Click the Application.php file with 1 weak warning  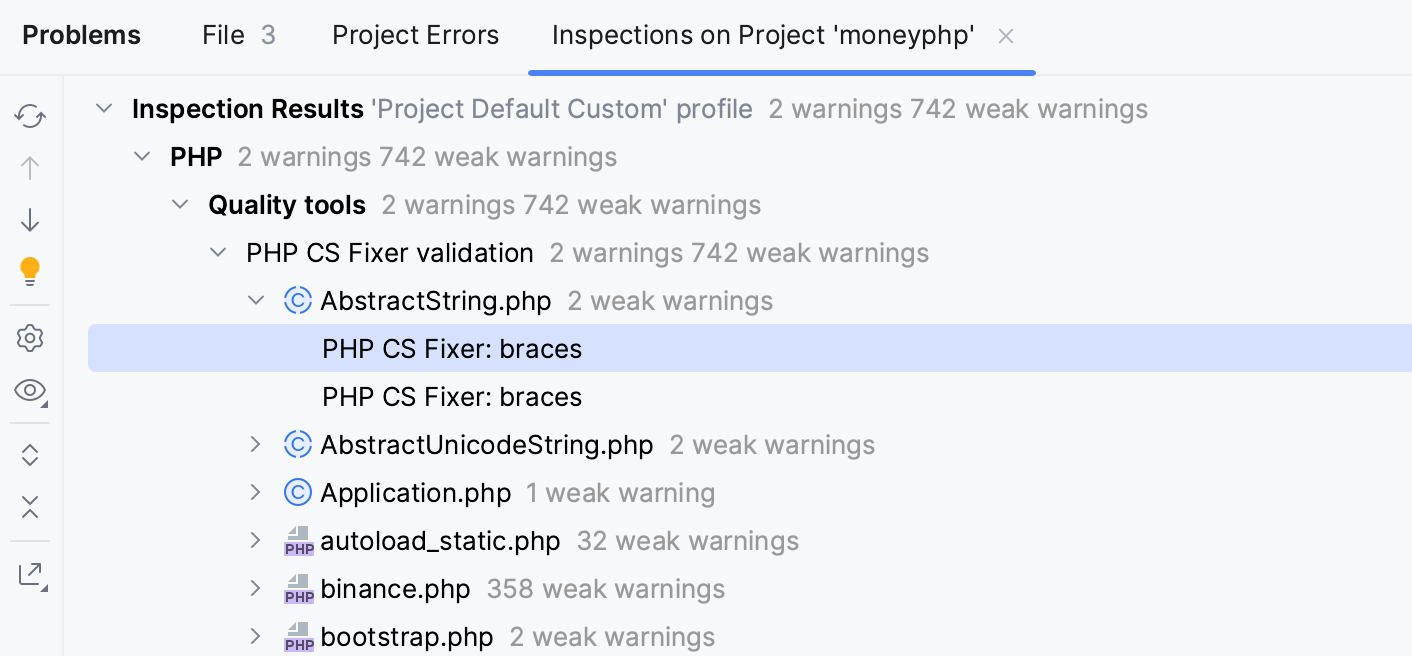pos(416,492)
